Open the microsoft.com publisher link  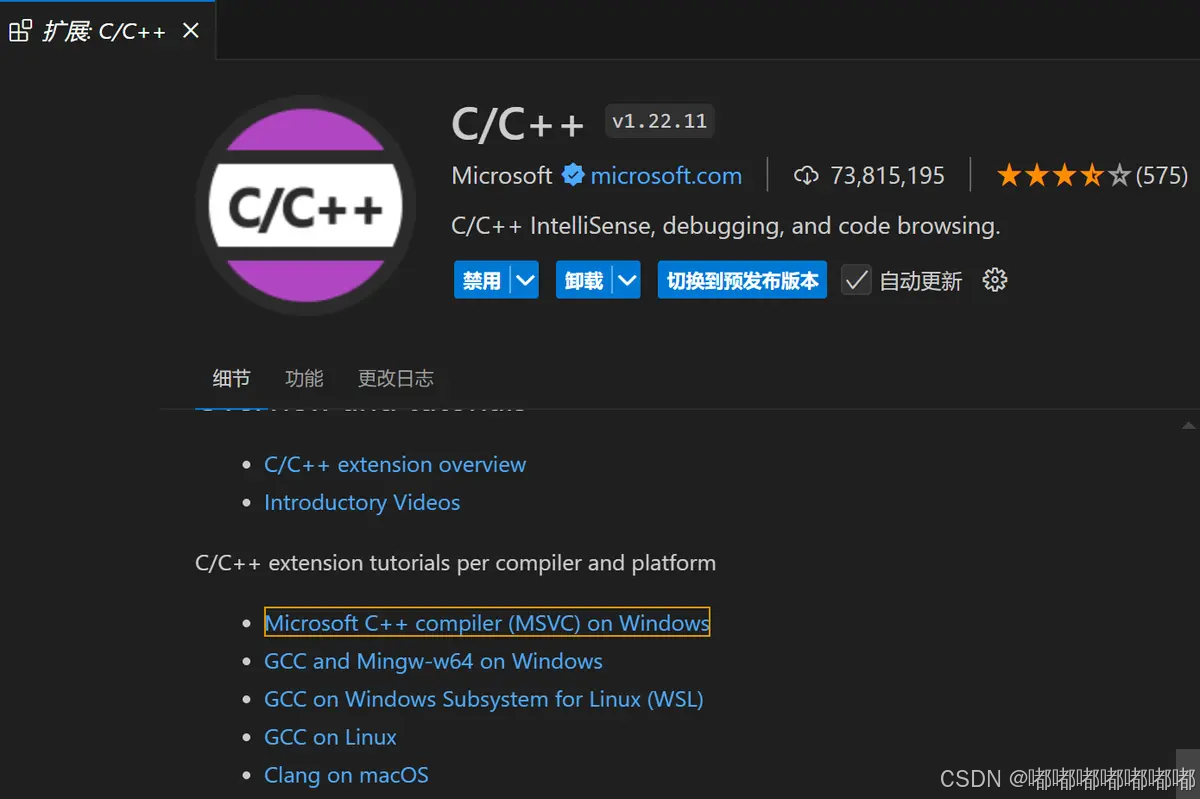click(666, 176)
